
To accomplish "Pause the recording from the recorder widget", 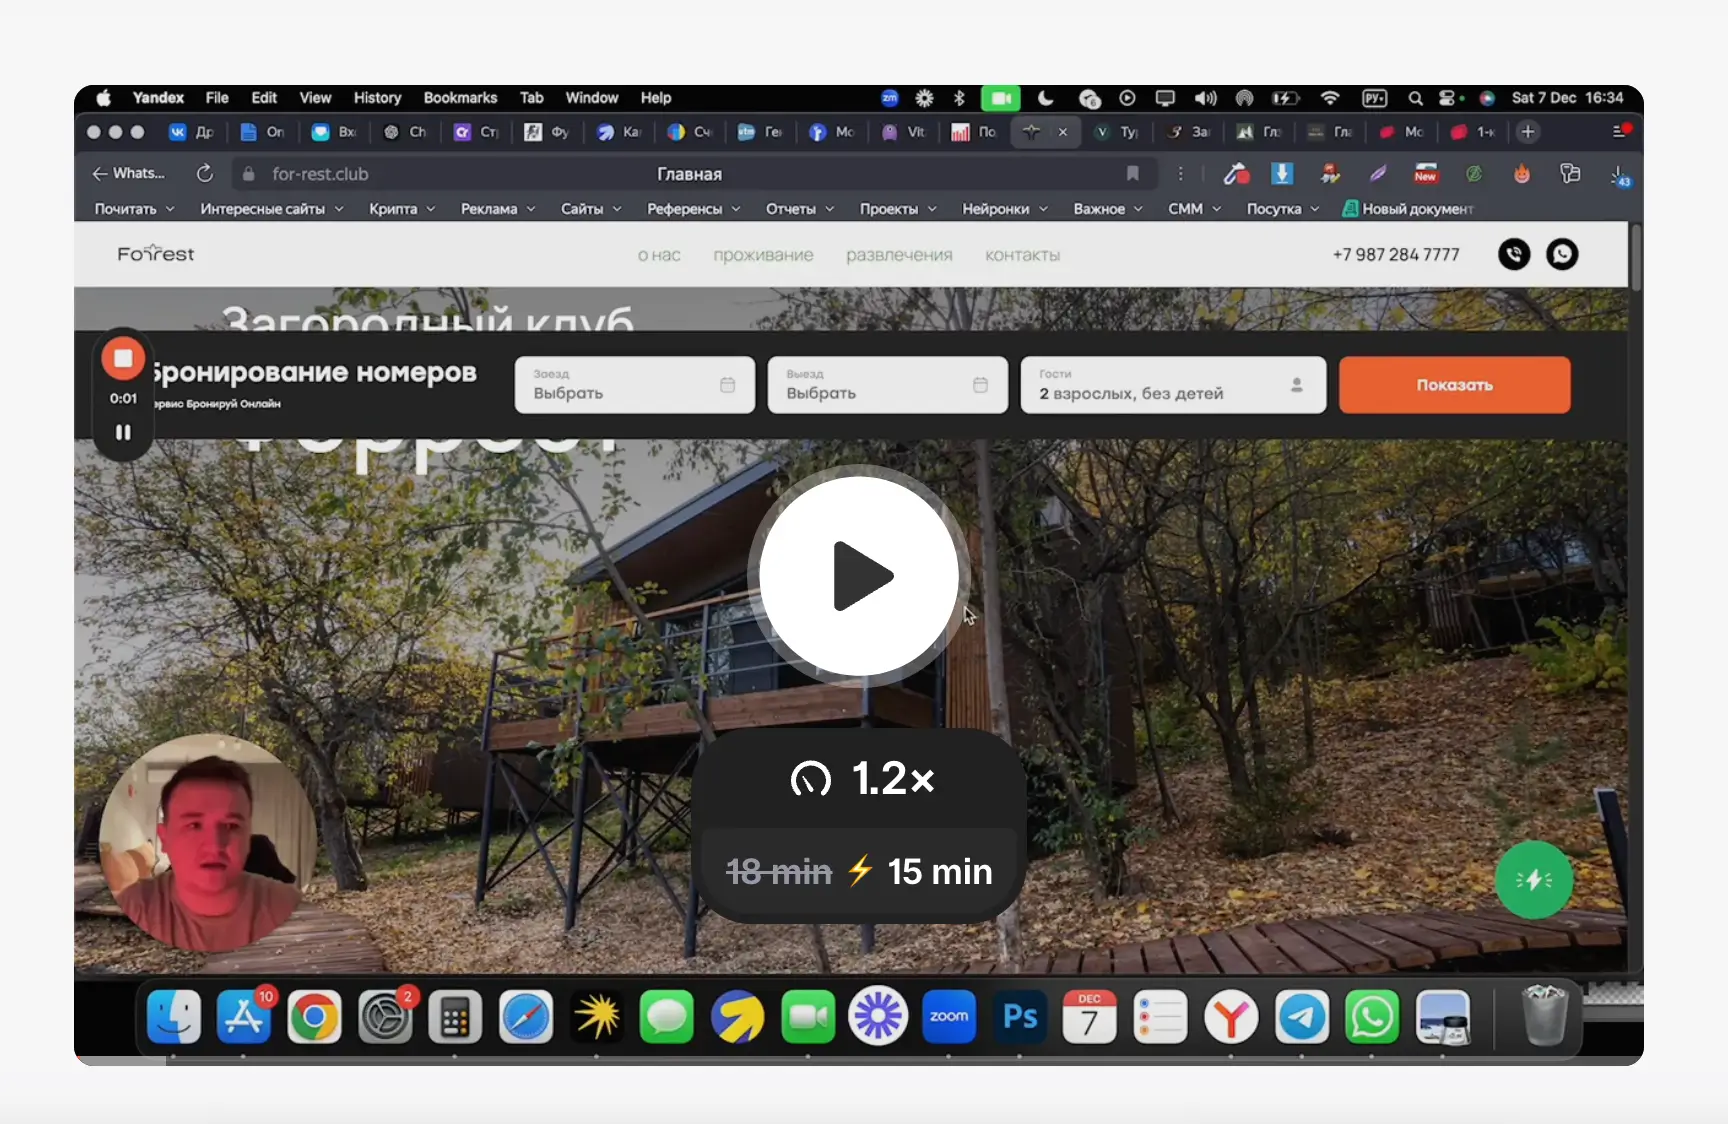I will click(x=123, y=432).
